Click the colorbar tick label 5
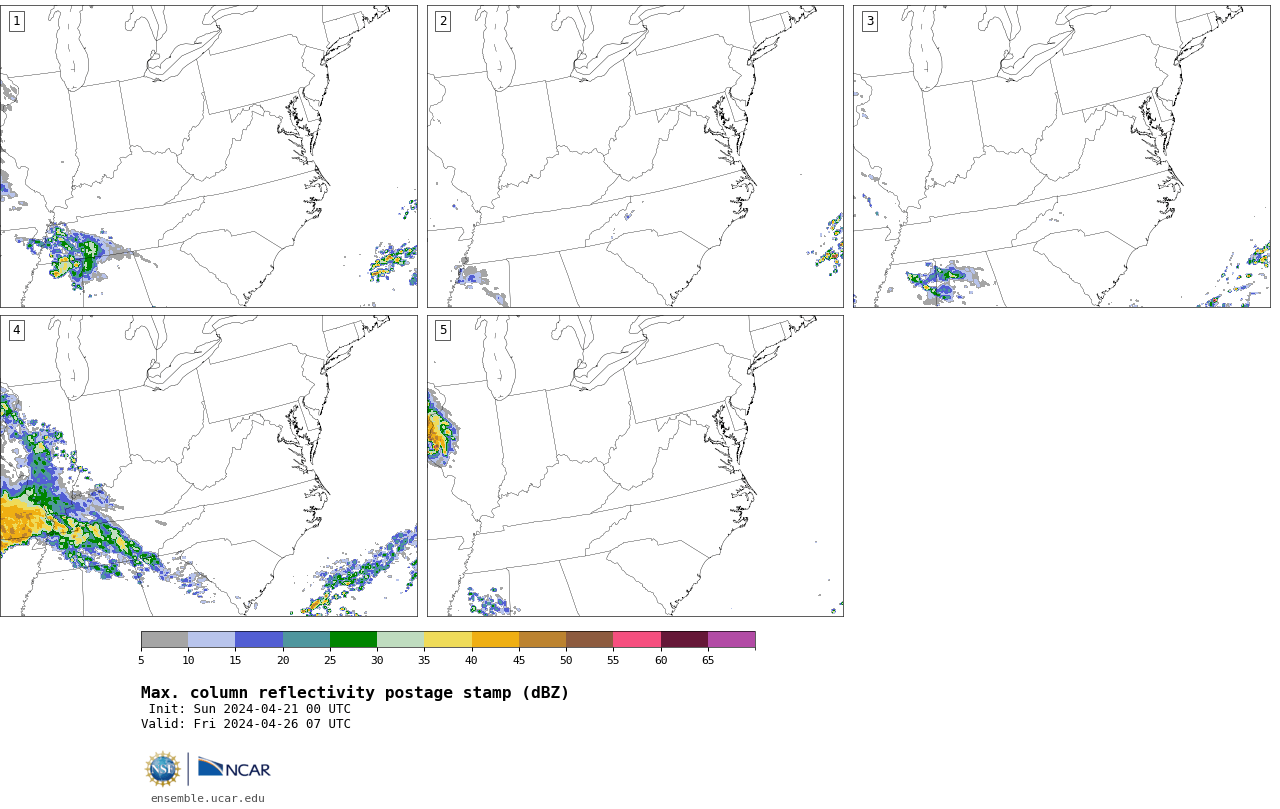 141,660
